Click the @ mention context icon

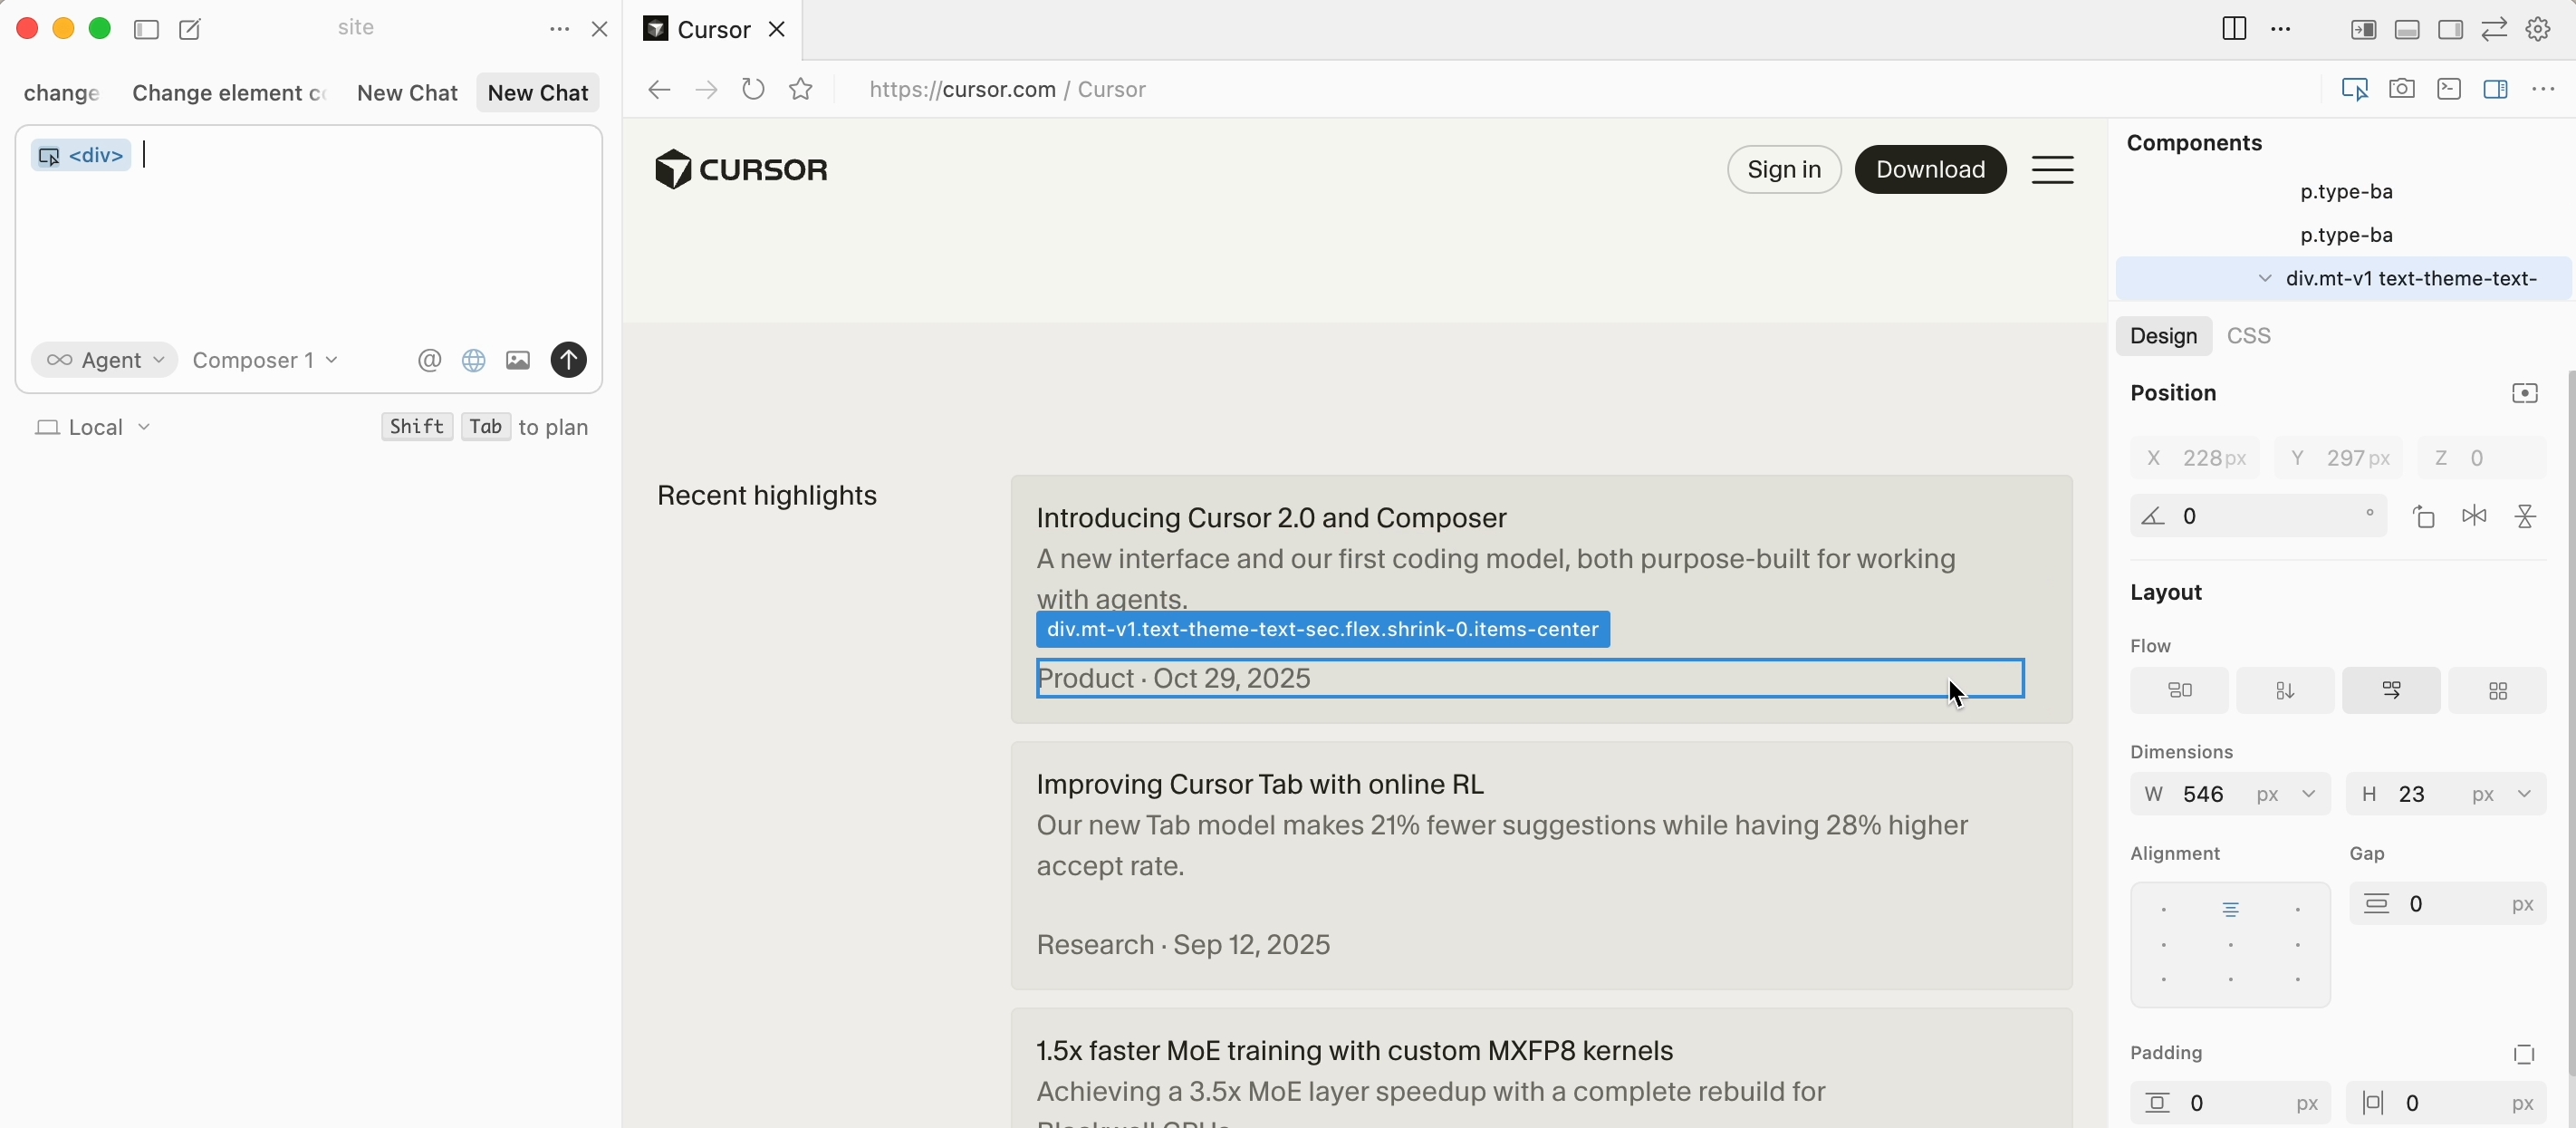point(429,360)
